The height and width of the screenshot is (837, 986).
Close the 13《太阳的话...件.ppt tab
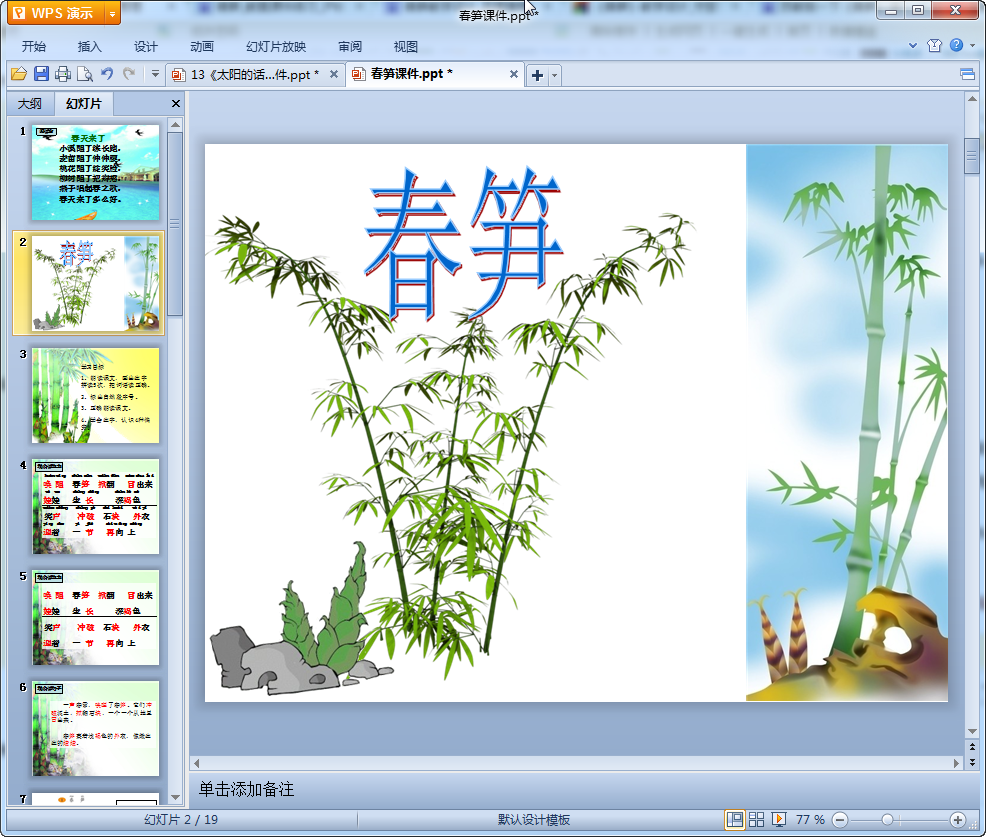(334, 74)
